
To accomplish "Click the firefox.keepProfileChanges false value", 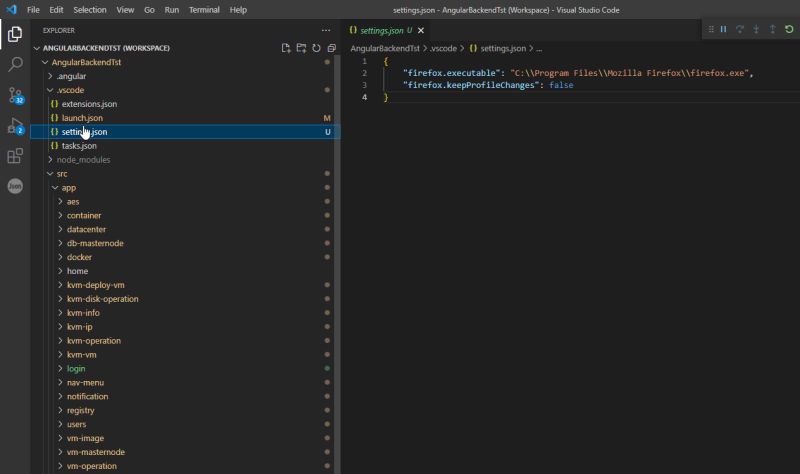I will coord(561,85).
